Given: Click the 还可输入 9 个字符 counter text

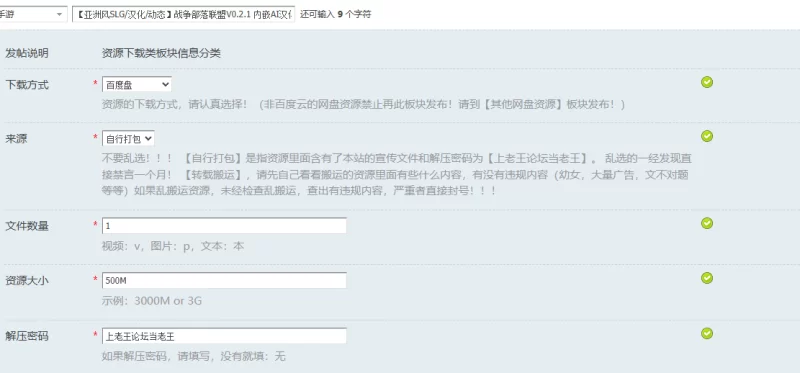Looking at the screenshot, I should 335,14.
